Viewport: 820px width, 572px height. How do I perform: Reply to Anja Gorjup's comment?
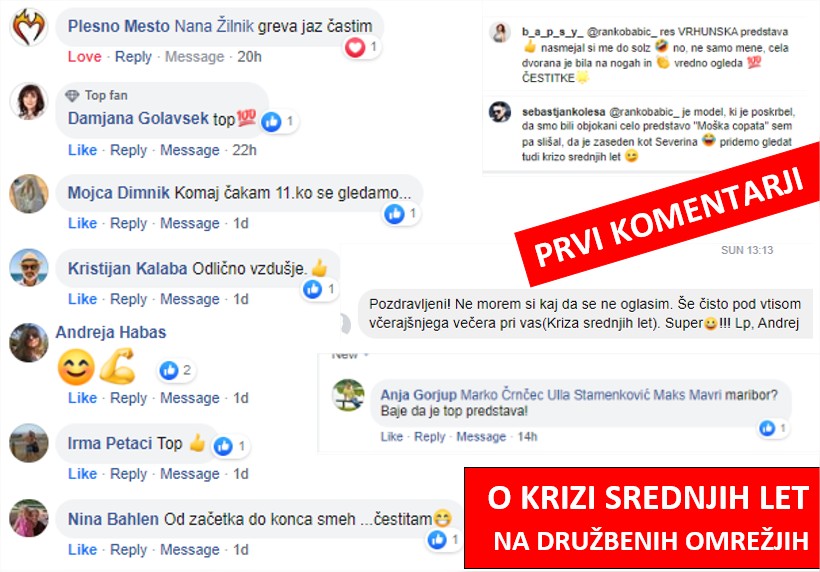click(430, 437)
